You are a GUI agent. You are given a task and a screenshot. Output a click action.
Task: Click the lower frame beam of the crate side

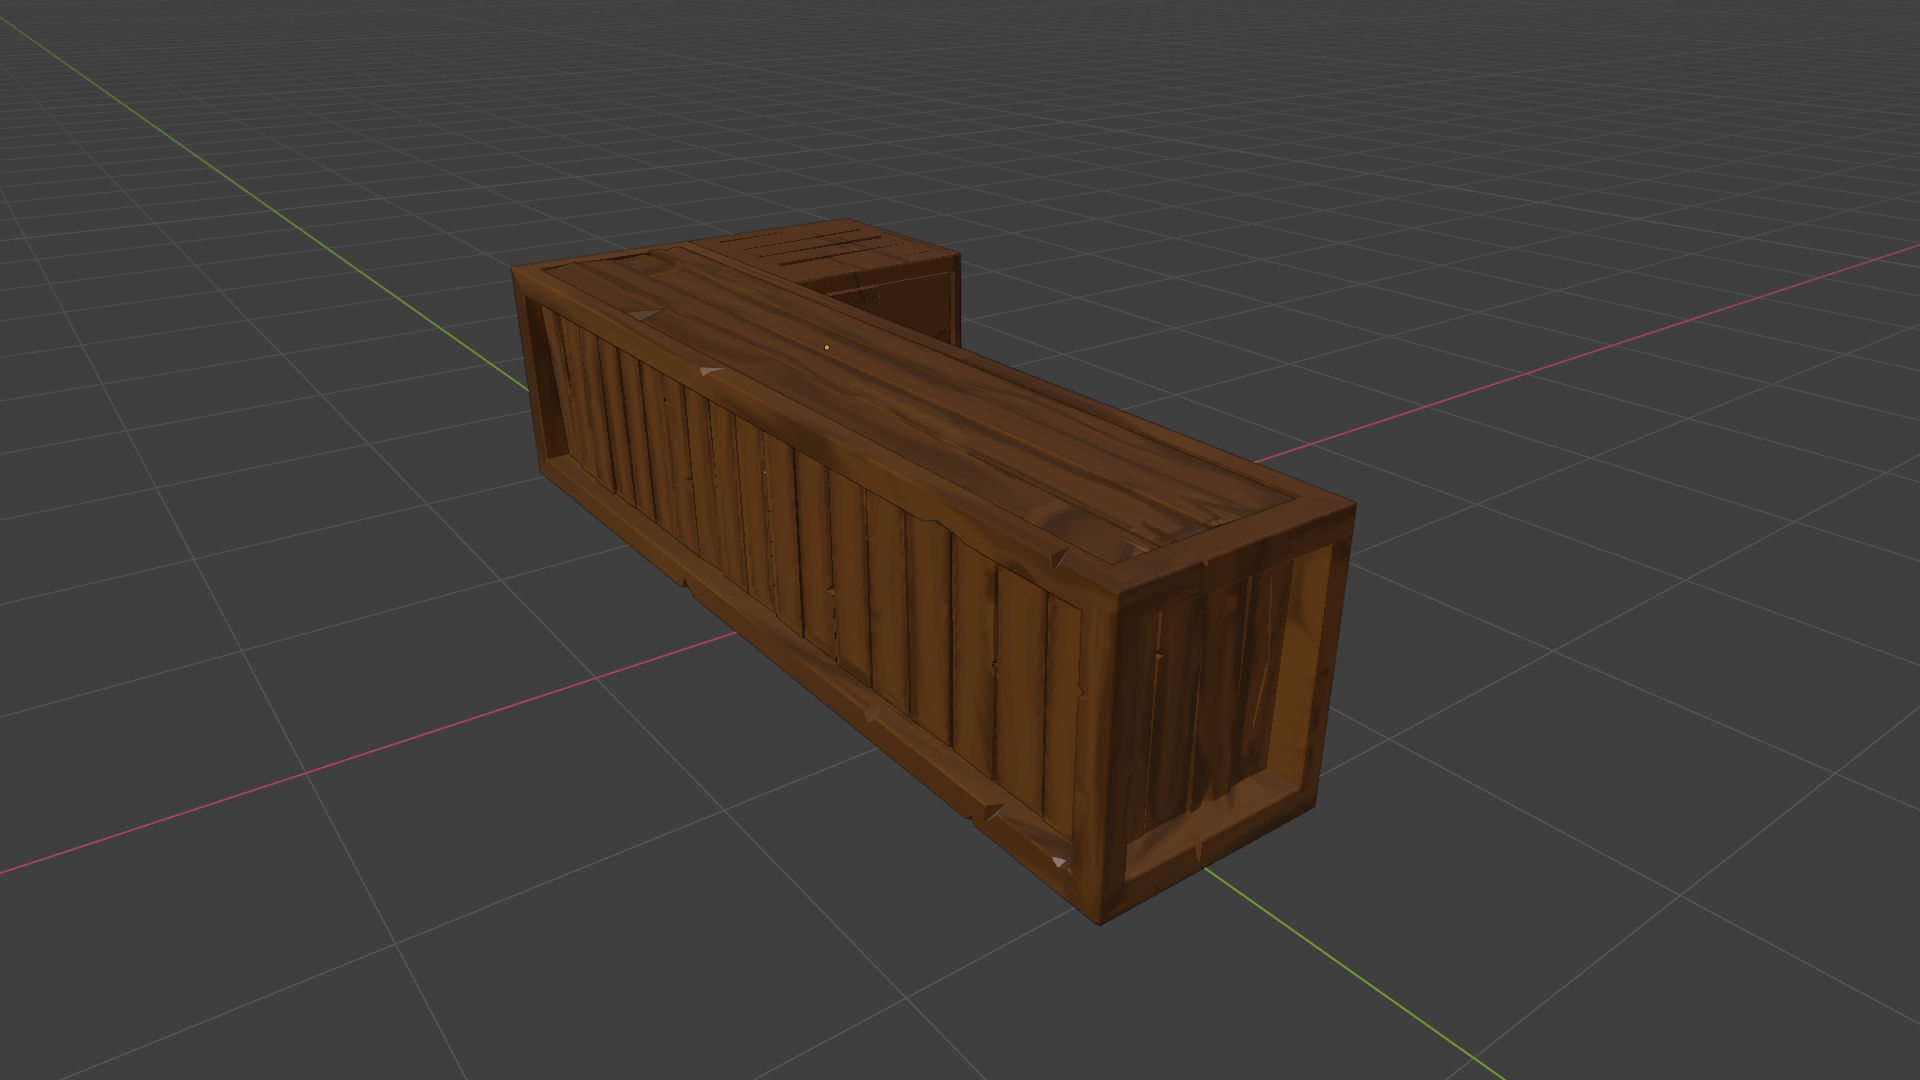pos(800,655)
